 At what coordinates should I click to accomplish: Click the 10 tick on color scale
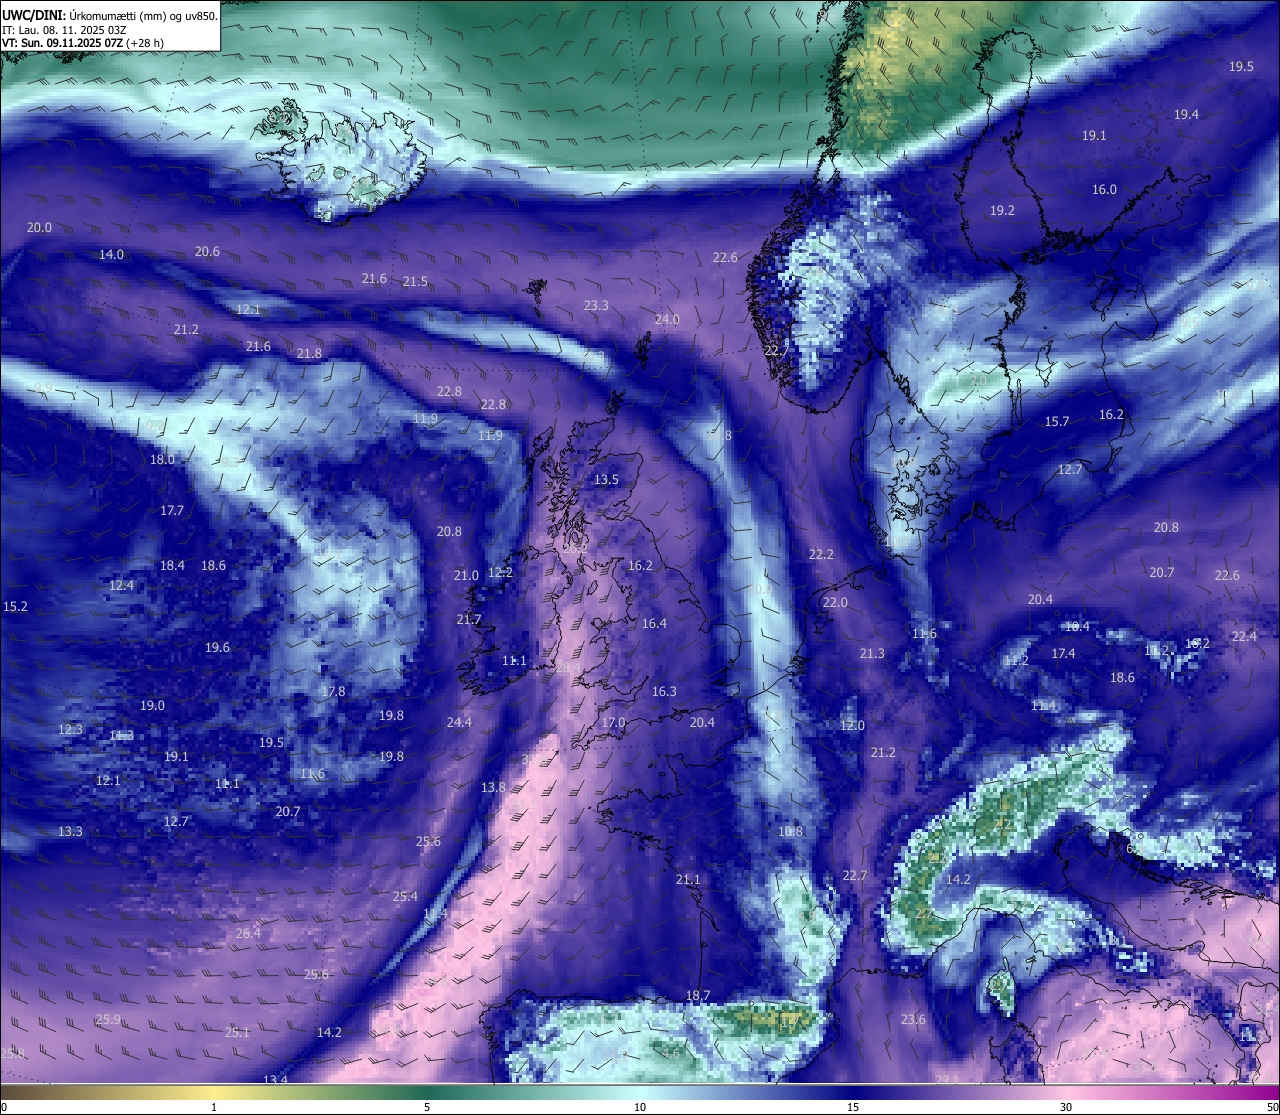(x=640, y=1107)
